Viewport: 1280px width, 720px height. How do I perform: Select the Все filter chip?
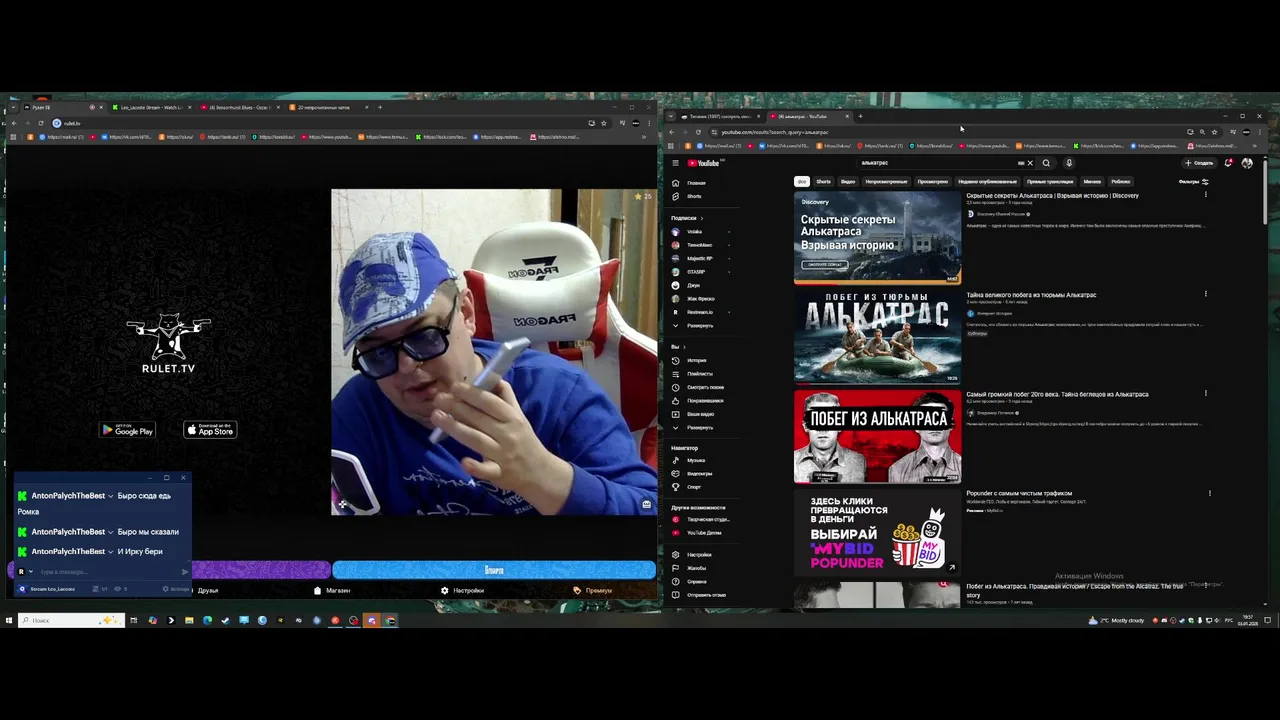[x=801, y=182]
